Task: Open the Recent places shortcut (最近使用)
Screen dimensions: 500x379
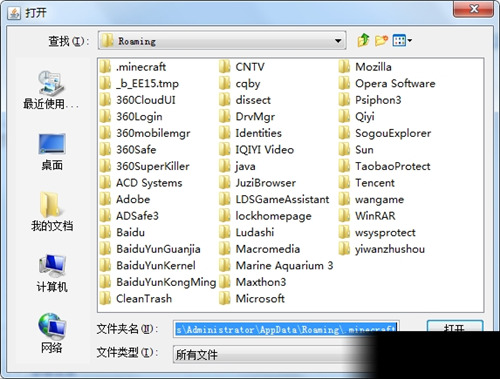Action: click(51, 90)
